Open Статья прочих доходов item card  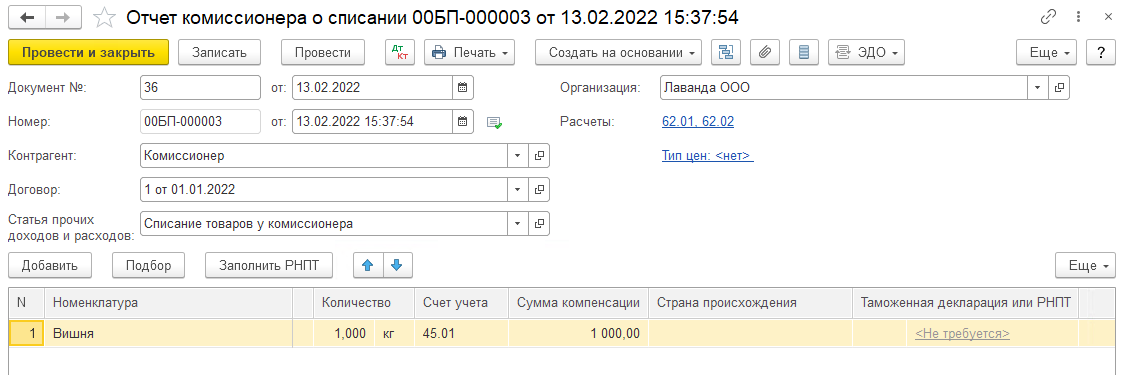540,223
